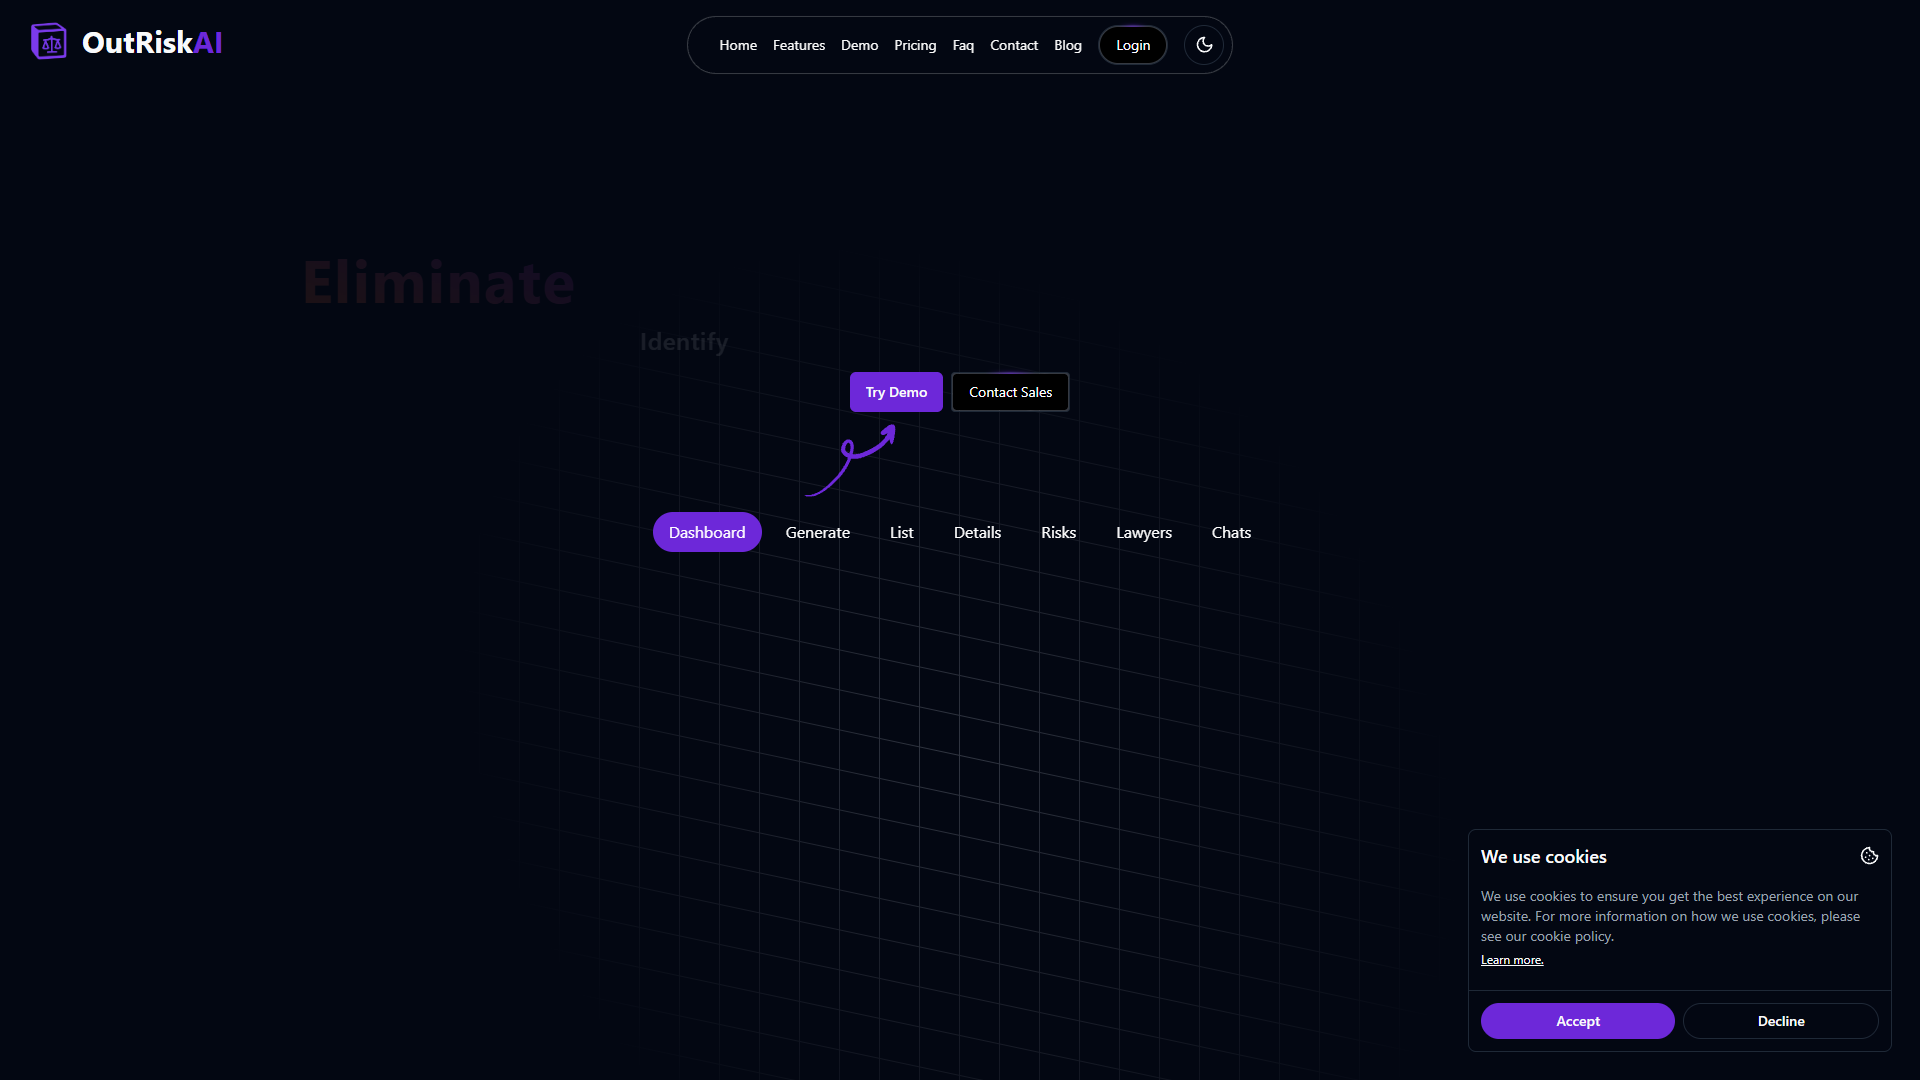The image size is (1920, 1080).
Task: Accept cookies in the banner
Action: (x=1578, y=1021)
